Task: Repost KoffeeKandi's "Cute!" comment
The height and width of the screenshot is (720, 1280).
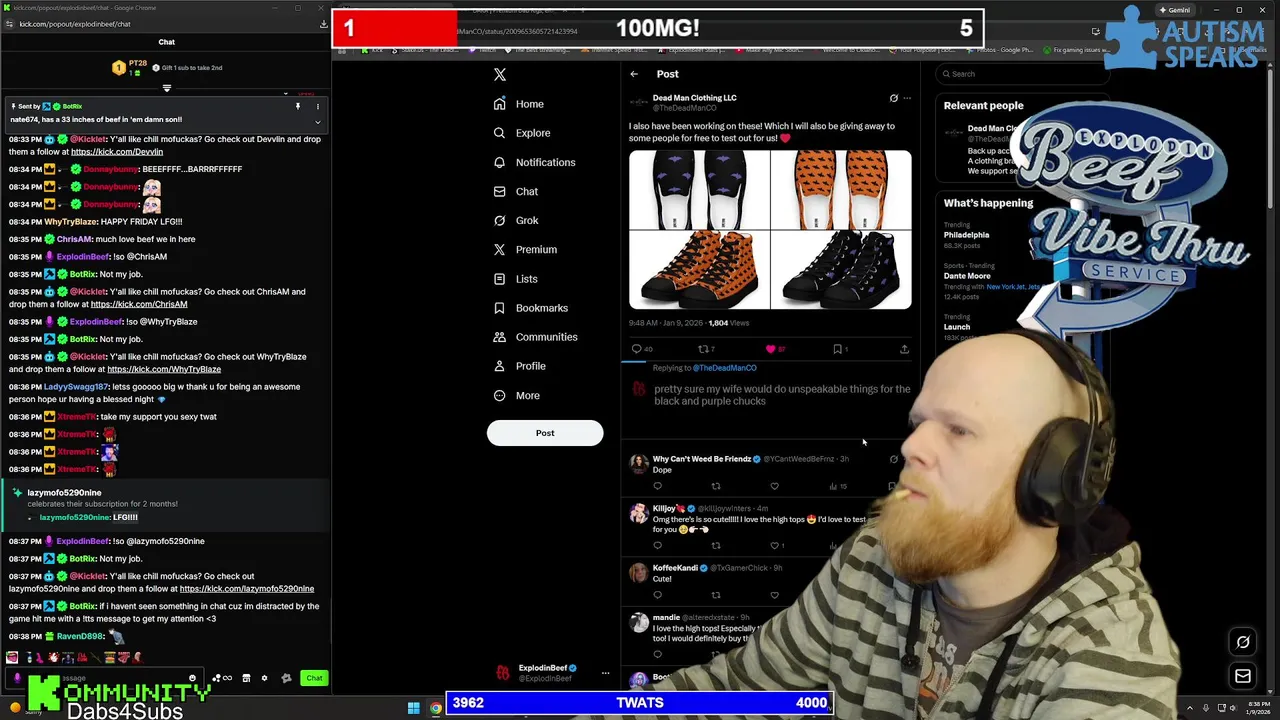Action: 716,595
